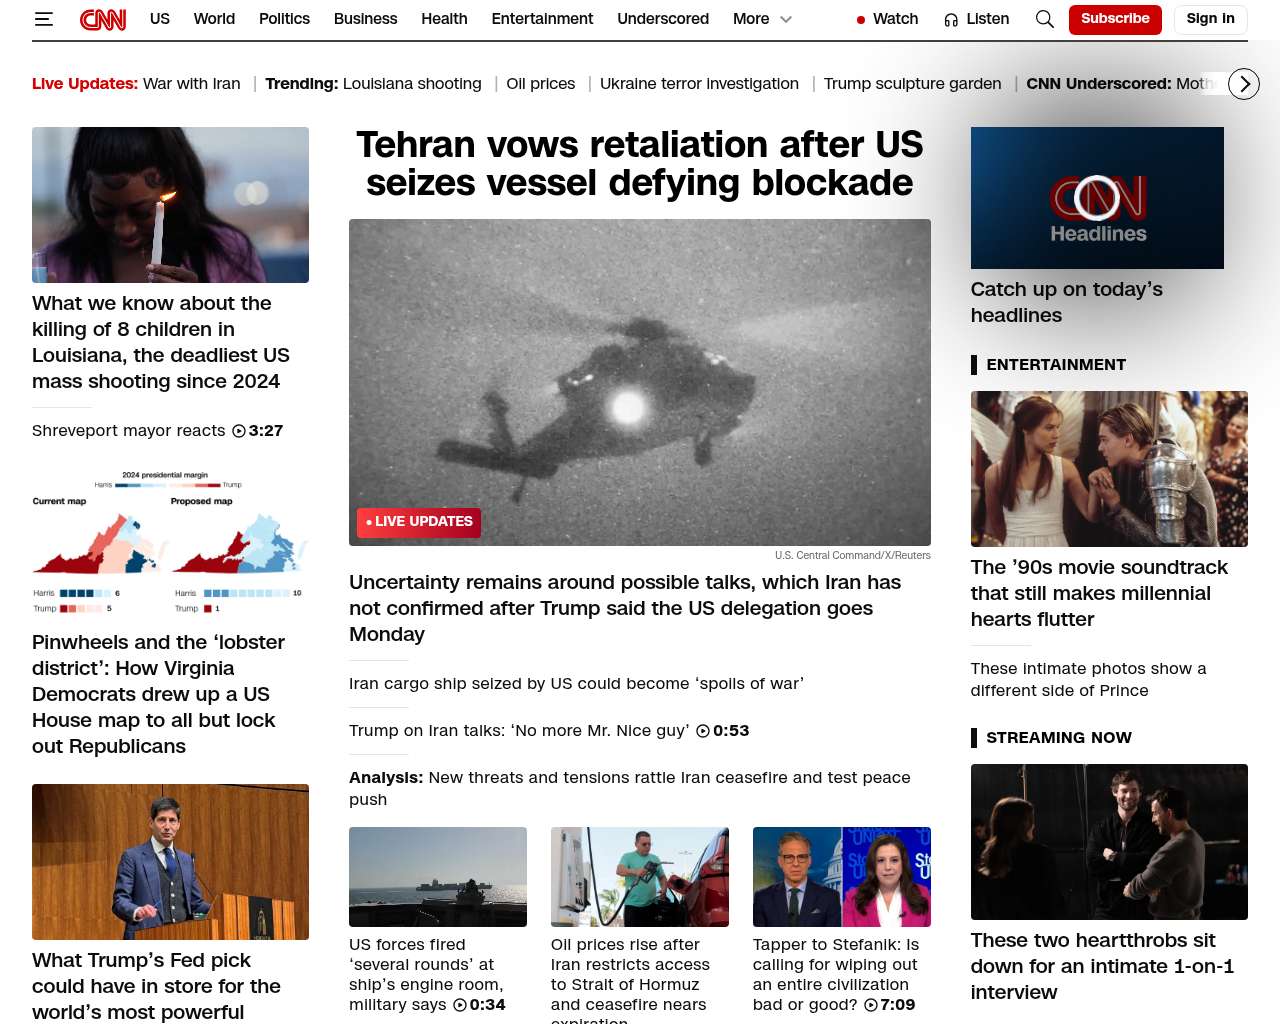
Task: Open intimate photos of Prince story
Action: [x=1088, y=679]
